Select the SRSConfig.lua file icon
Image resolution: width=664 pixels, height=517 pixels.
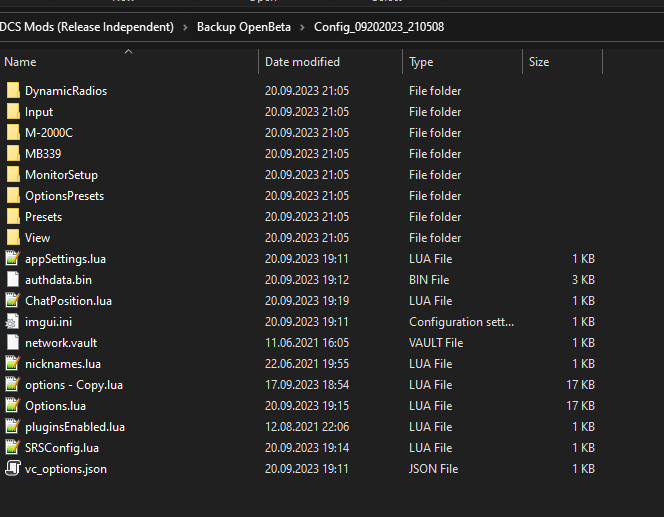(x=13, y=448)
